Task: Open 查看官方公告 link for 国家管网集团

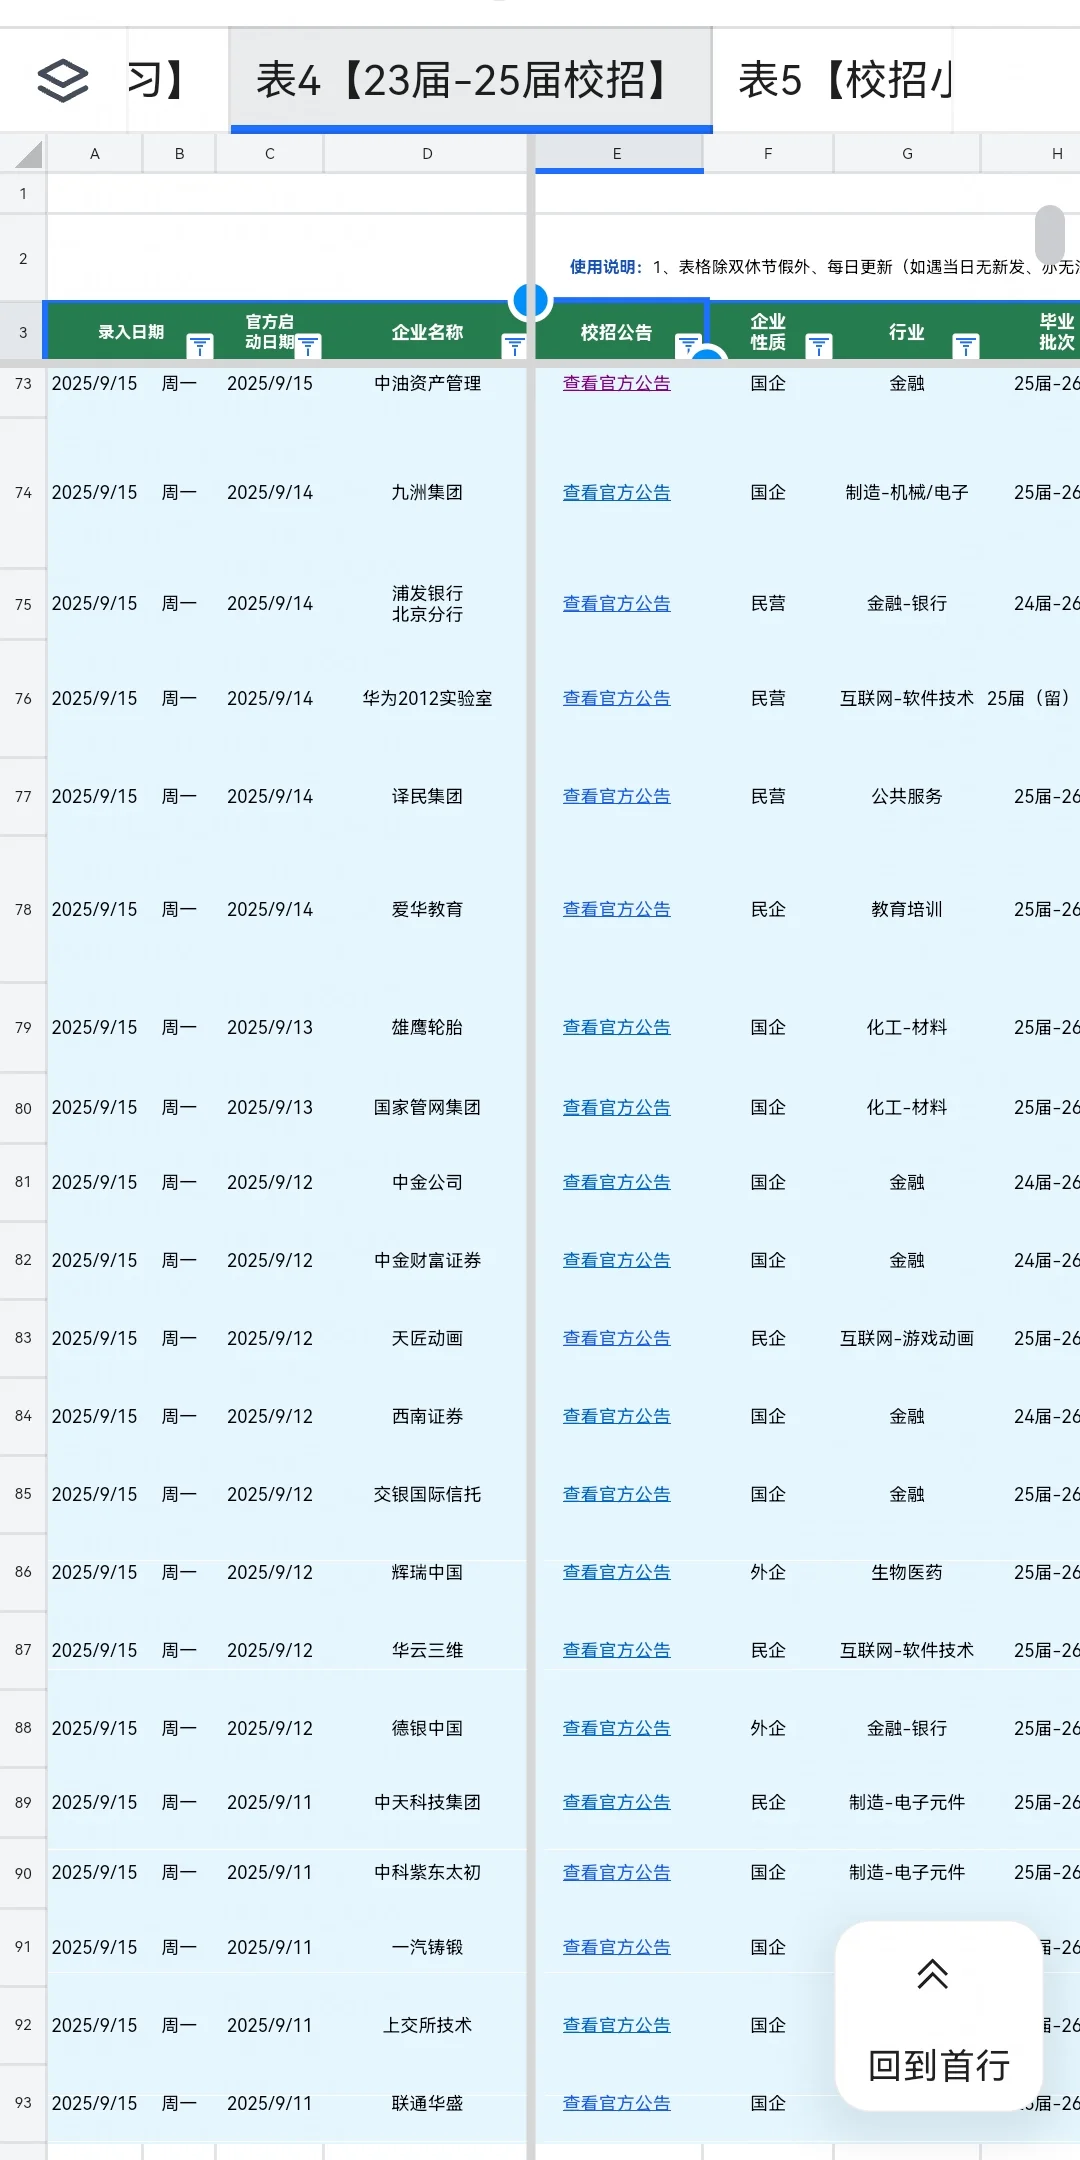Action: pos(617,1107)
